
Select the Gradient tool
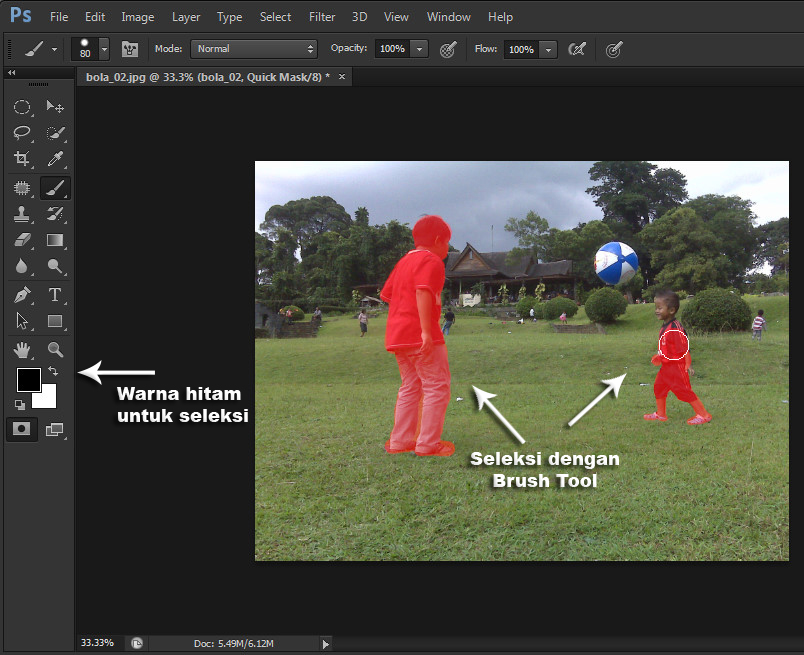[55, 240]
